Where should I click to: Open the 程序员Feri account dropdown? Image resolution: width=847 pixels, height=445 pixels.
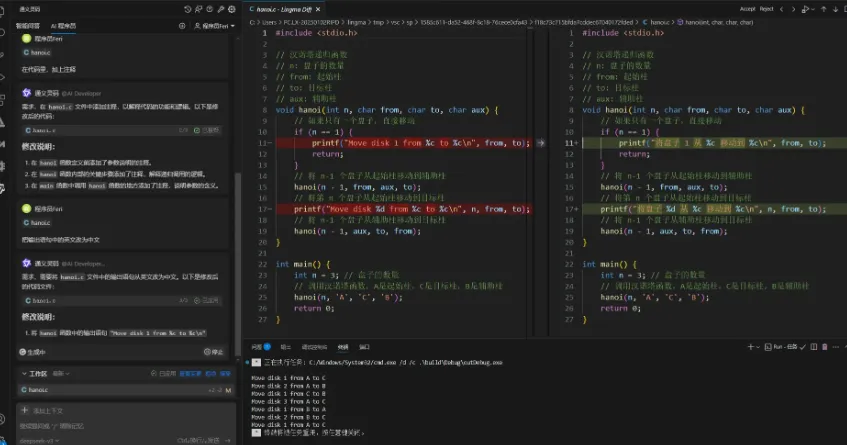point(214,26)
